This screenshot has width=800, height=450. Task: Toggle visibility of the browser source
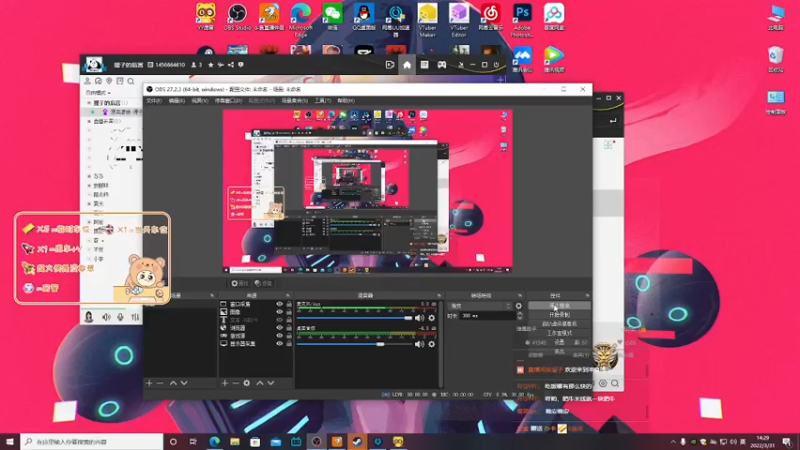[280, 328]
